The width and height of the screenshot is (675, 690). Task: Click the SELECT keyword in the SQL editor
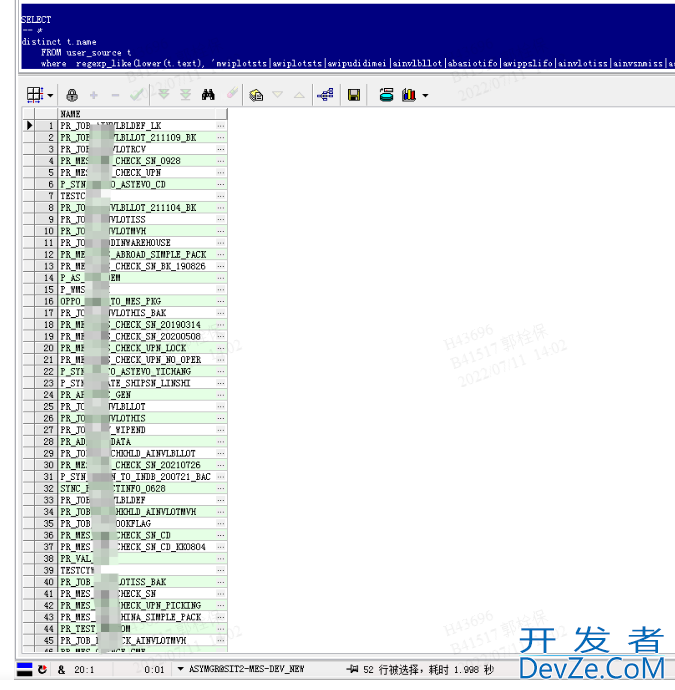click(36, 19)
